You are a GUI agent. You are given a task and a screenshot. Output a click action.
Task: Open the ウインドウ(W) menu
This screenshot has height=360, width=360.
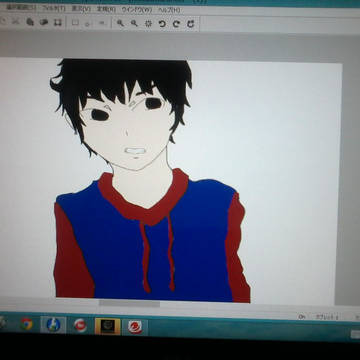pyautogui.click(x=137, y=10)
